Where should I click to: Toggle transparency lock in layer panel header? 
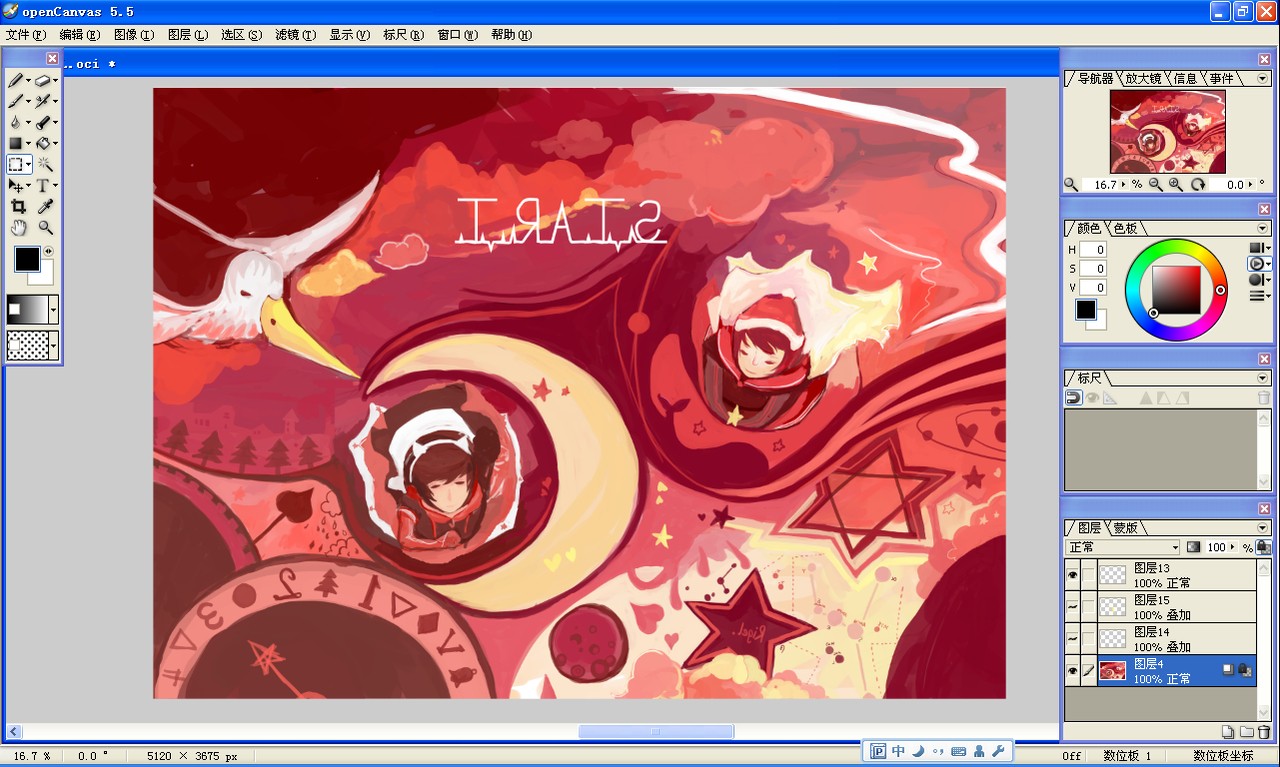coord(1264,547)
